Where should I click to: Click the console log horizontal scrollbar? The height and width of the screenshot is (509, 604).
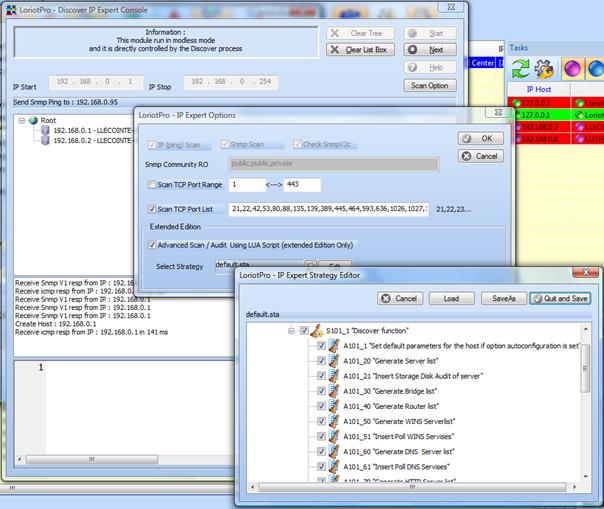tap(92, 459)
